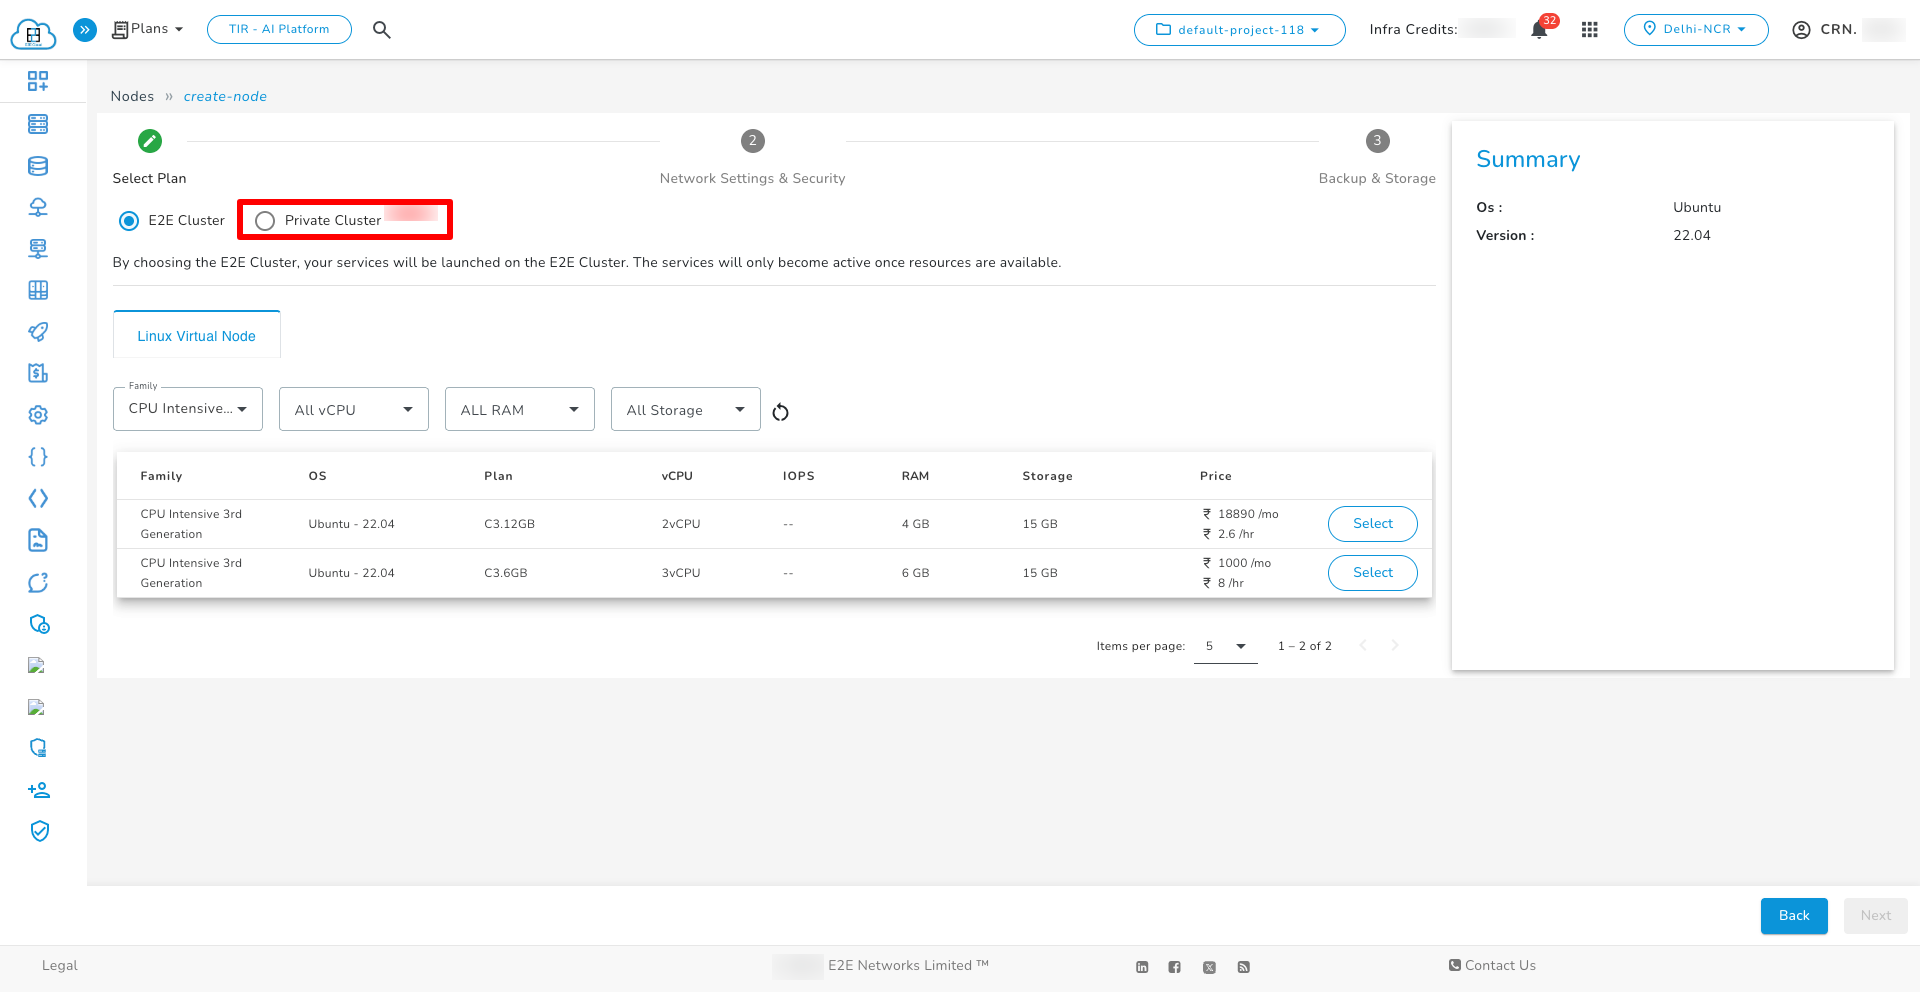This screenshot has height=992, width=1920.
Task: Select the Private Cluster radio button
Action: point(264,220)
